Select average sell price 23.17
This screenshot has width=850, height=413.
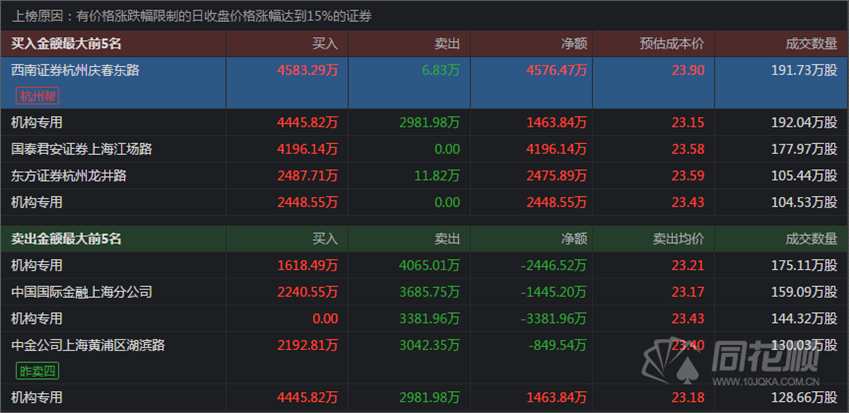point(688,292)
